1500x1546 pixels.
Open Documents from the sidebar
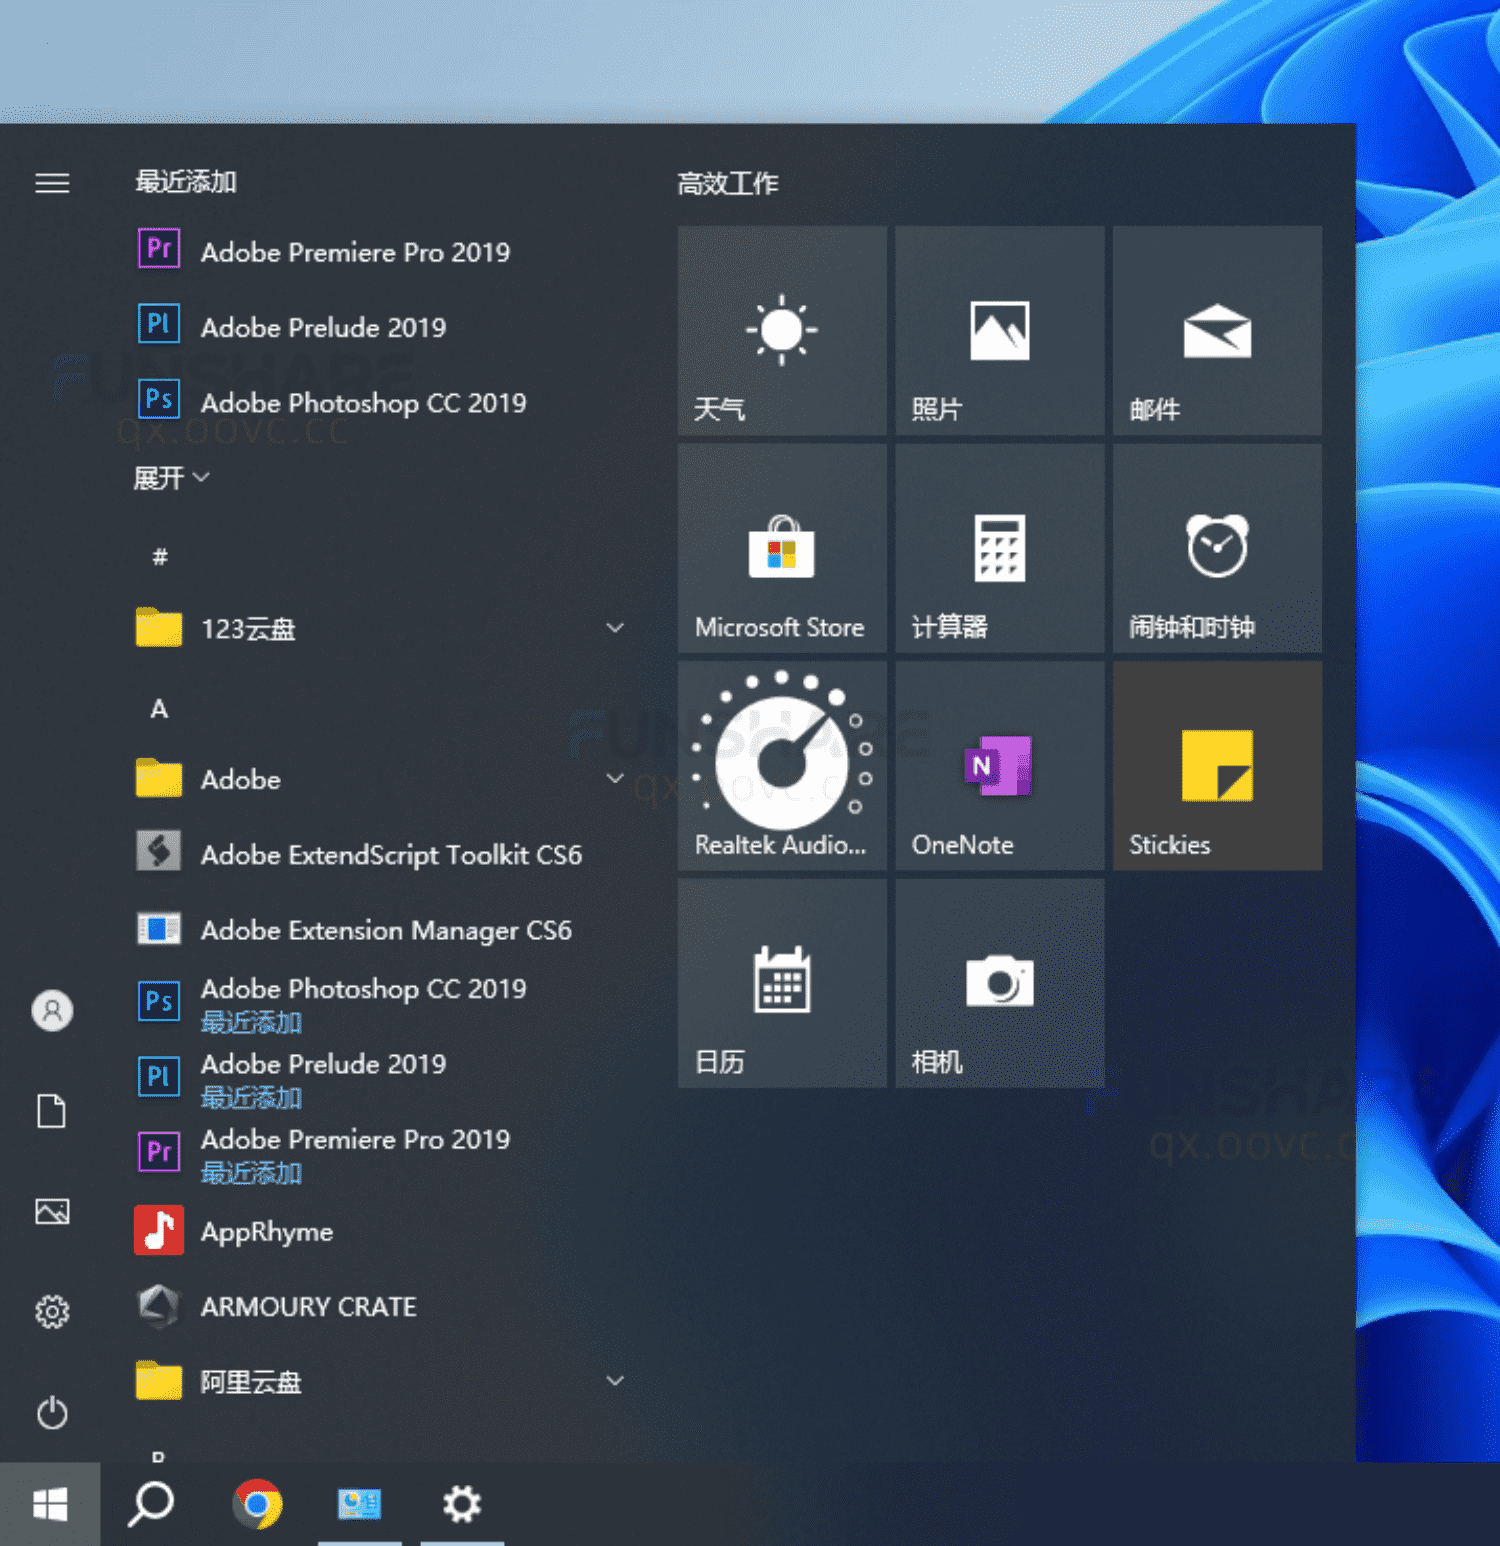52,1111
